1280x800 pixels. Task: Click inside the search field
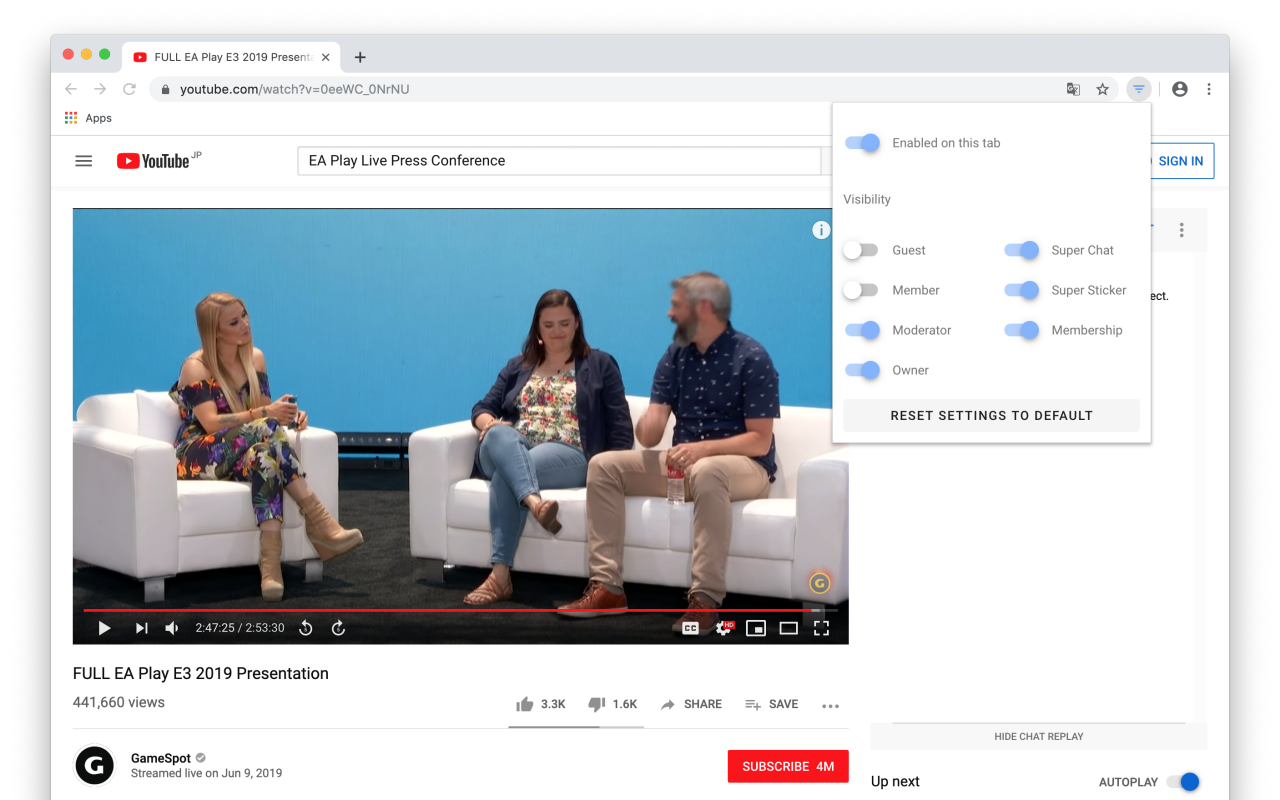point(560,160)
